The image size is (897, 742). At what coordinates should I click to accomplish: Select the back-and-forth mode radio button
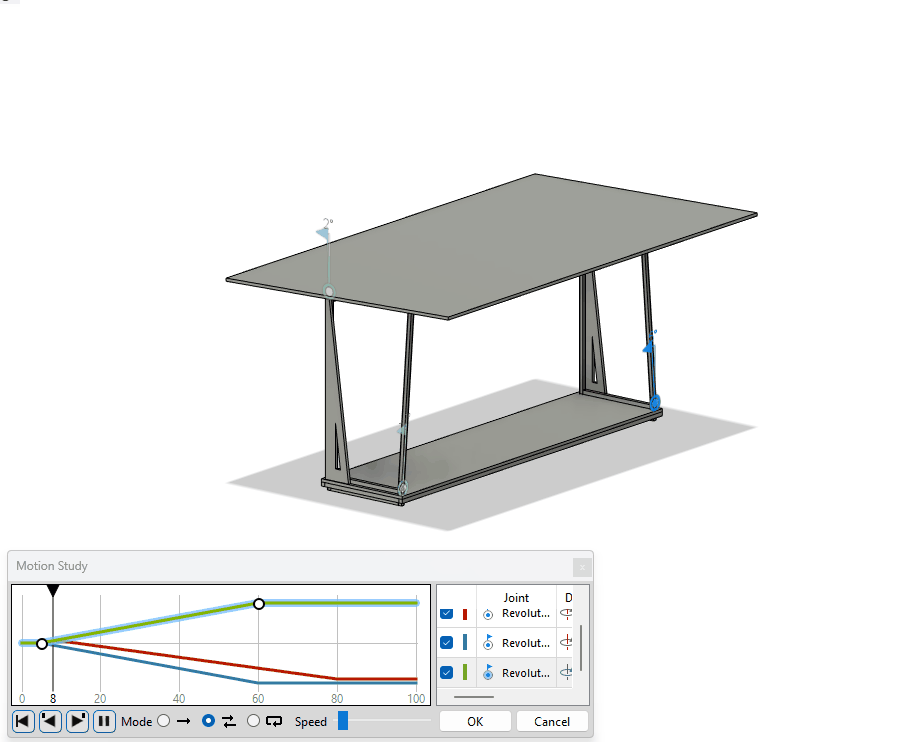pyautogui.click(x=209, y=721)
